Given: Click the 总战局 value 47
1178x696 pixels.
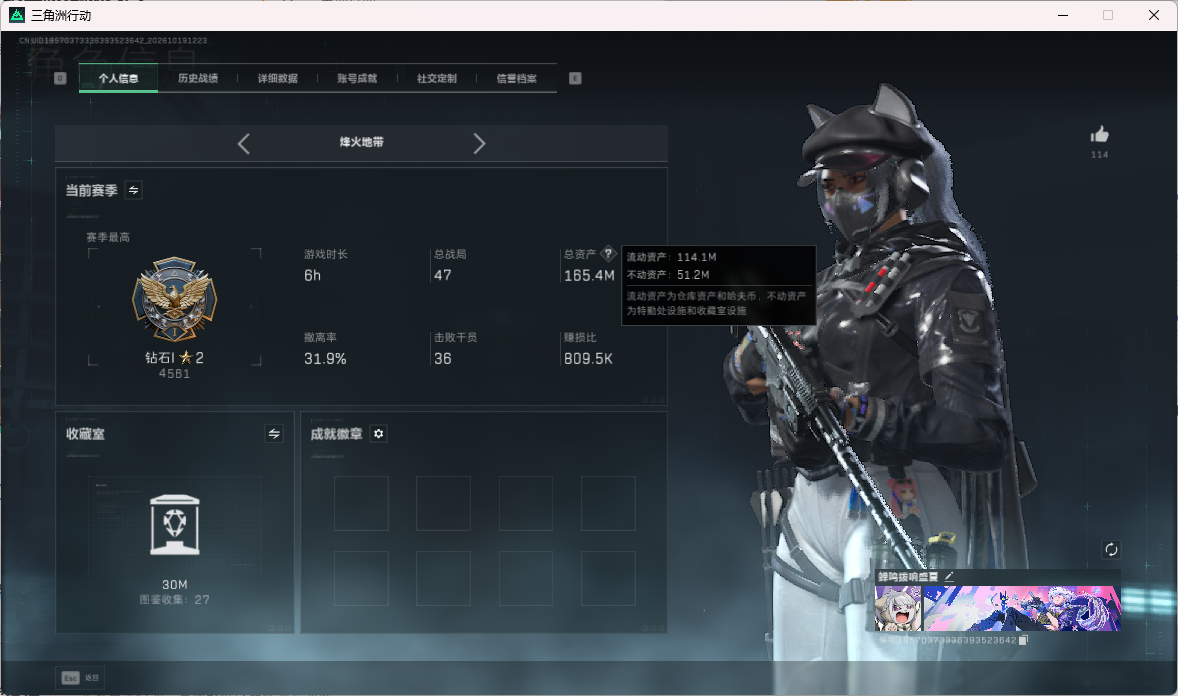Looking at the screenshot, I should pos(443,276).
